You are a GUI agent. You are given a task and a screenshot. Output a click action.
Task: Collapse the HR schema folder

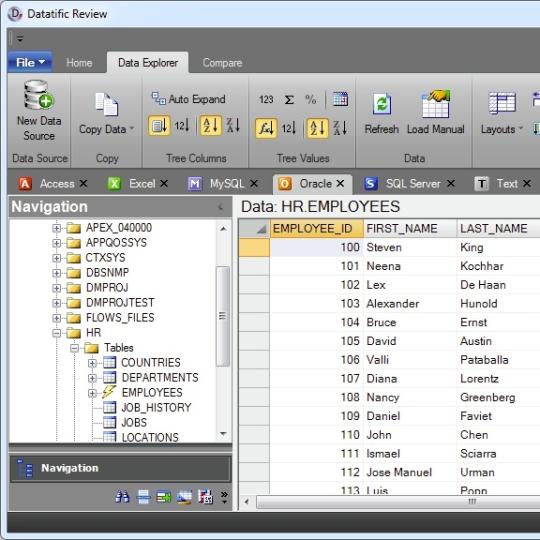[57, 333]
